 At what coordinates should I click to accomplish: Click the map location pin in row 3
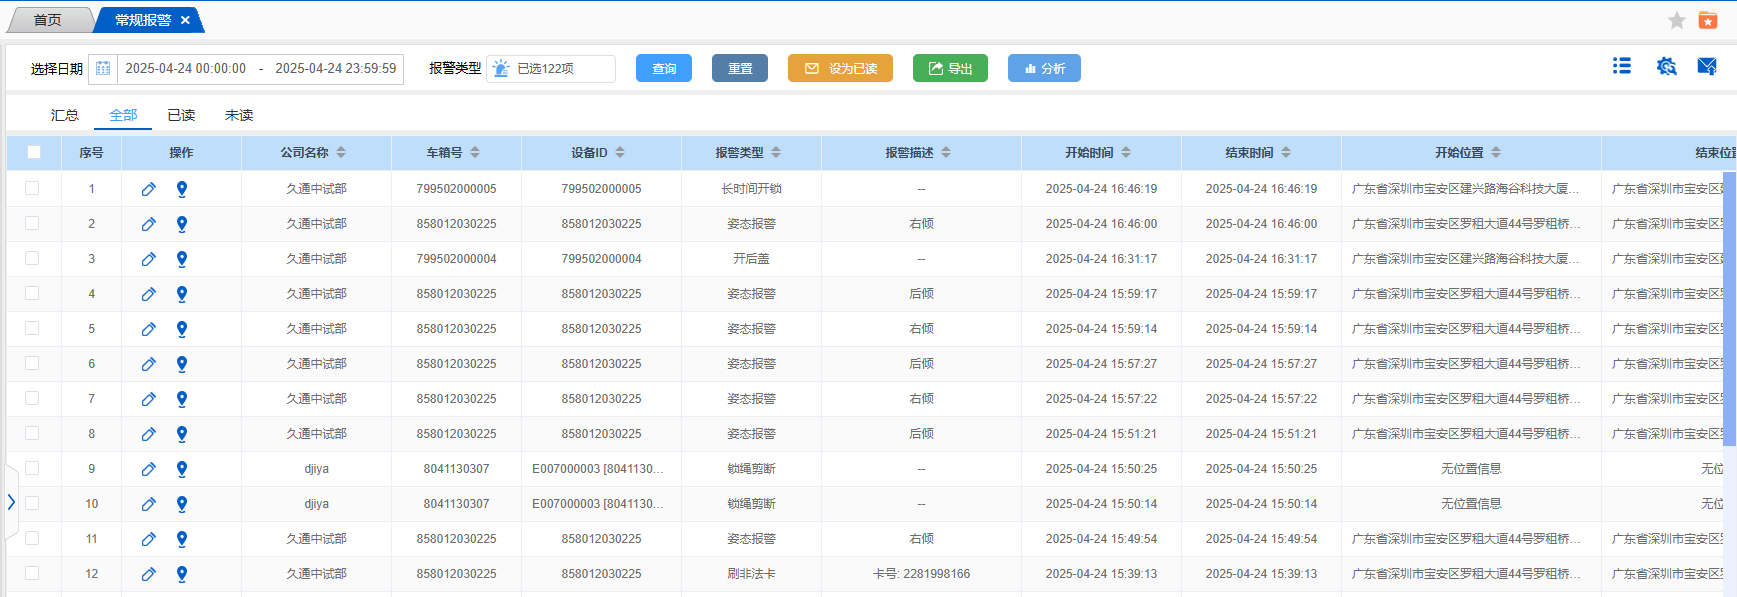[x=182, y=259]
